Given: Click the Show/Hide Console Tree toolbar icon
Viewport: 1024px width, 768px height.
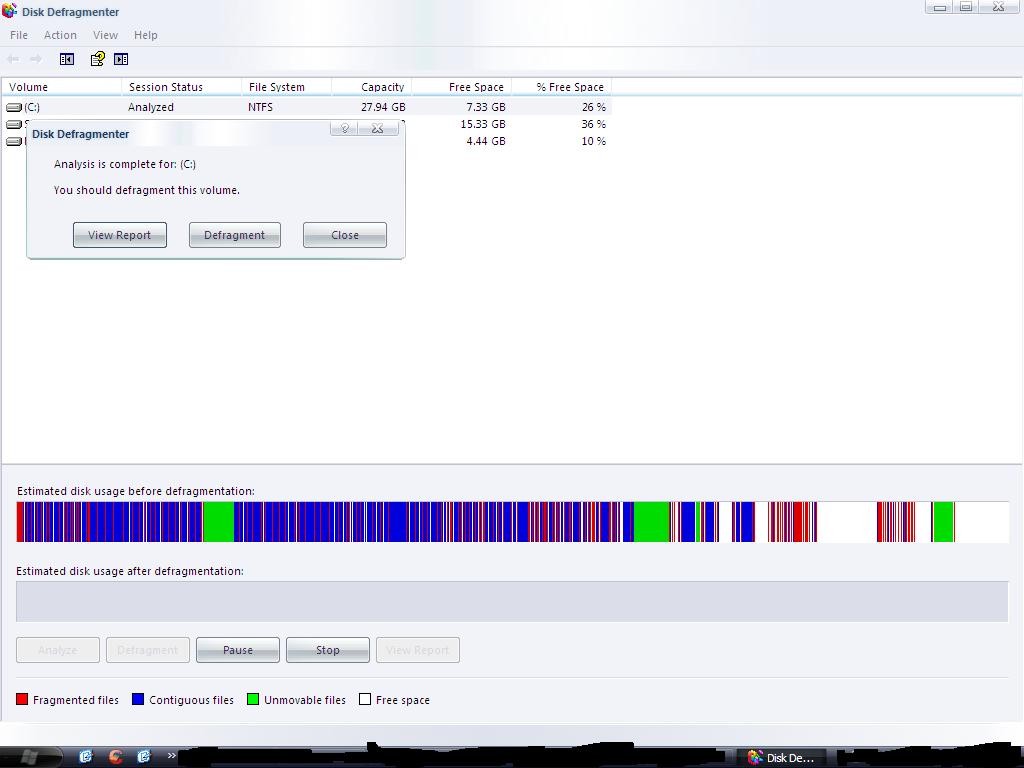Looking at the screenshot, I should (x=67, y=59).
